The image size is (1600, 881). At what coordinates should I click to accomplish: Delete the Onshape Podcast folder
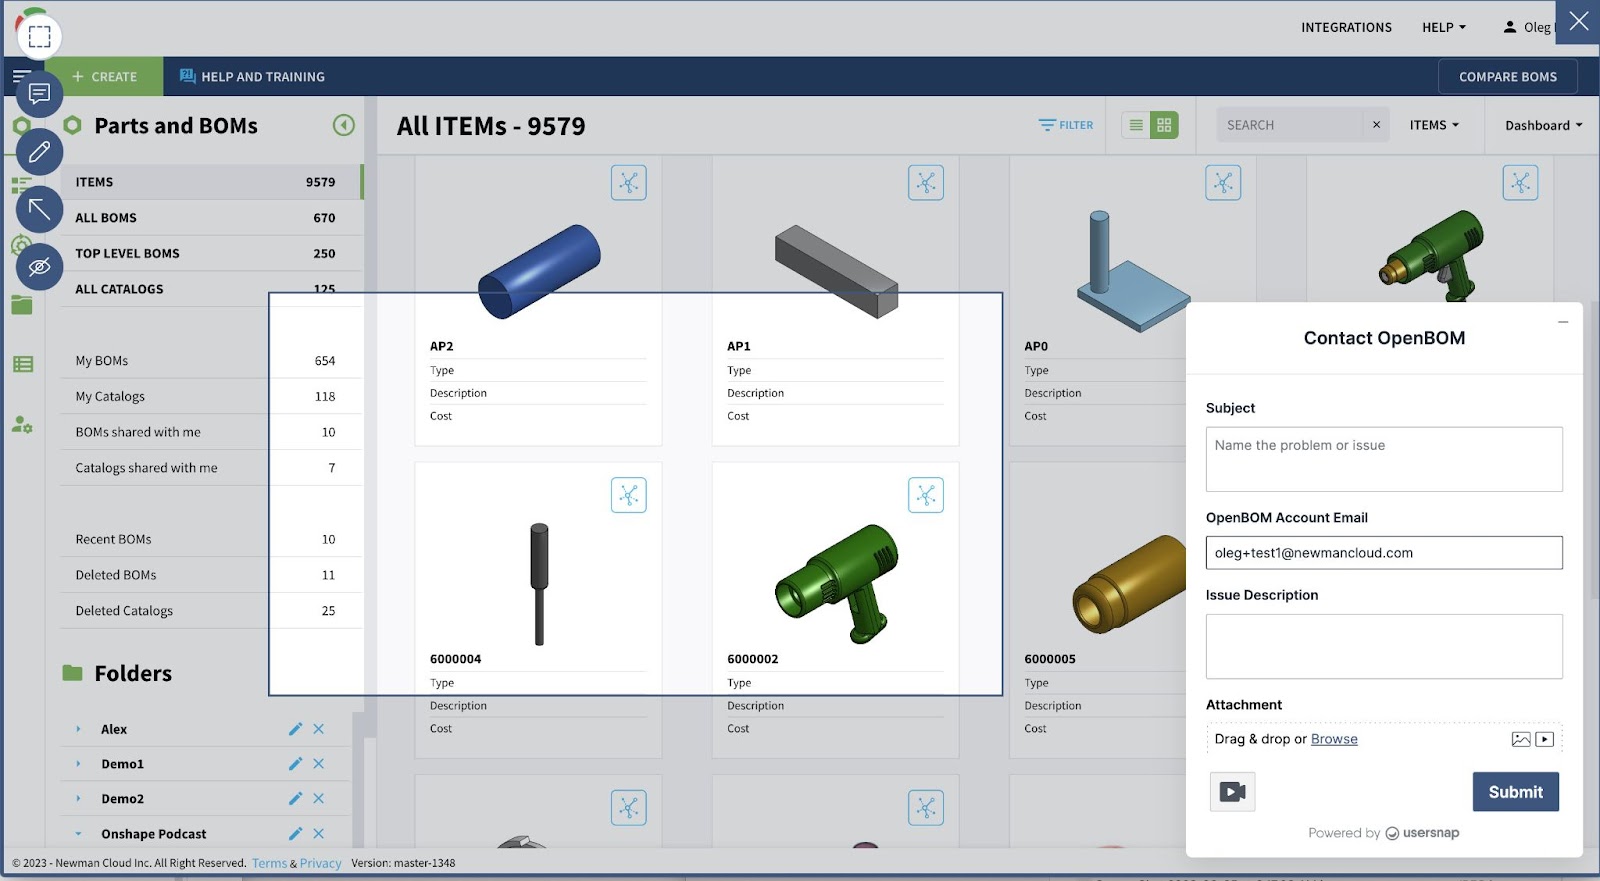tap(318, 834)
